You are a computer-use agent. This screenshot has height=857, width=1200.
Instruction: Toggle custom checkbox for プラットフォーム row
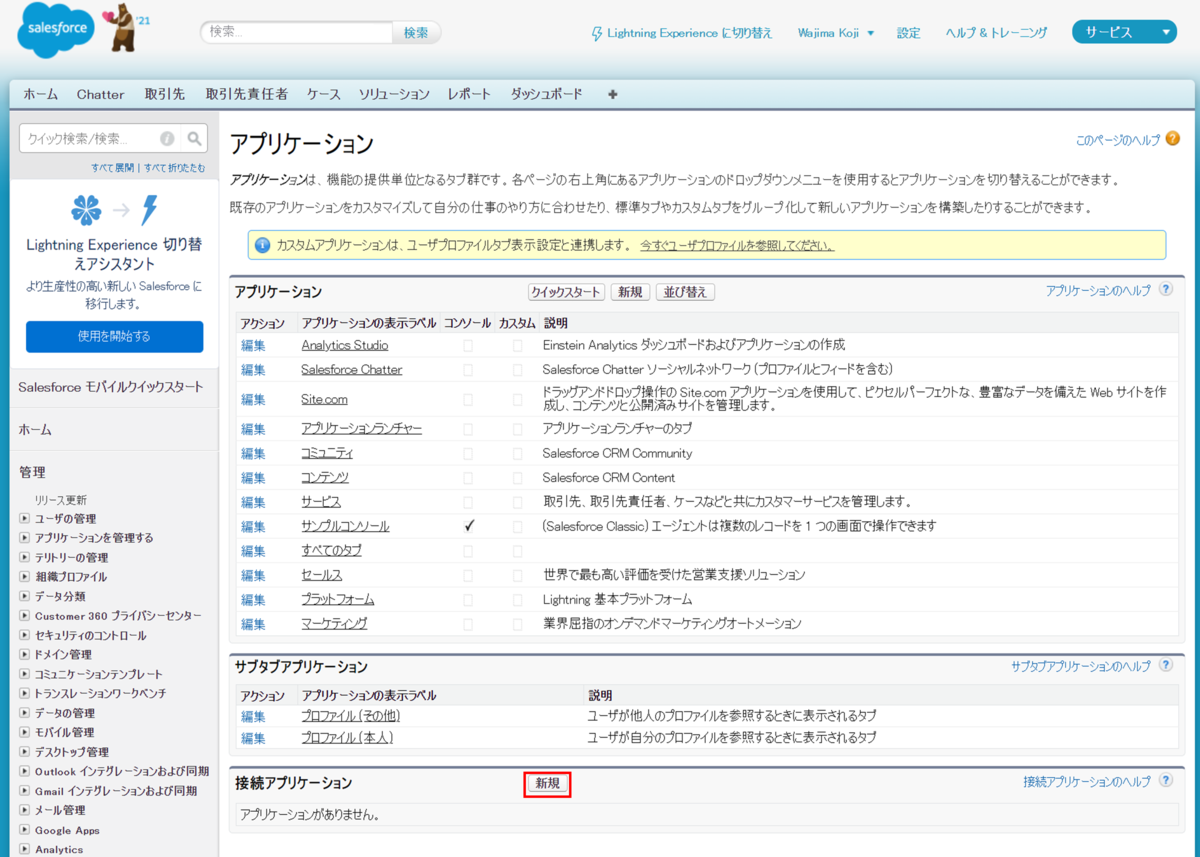point(517,600)
